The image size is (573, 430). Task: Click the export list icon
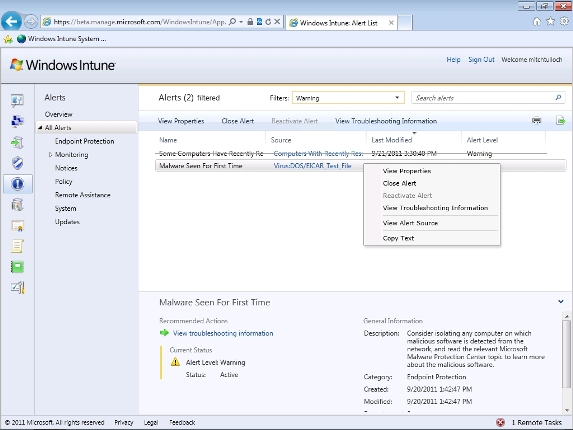tap(560, 121)
